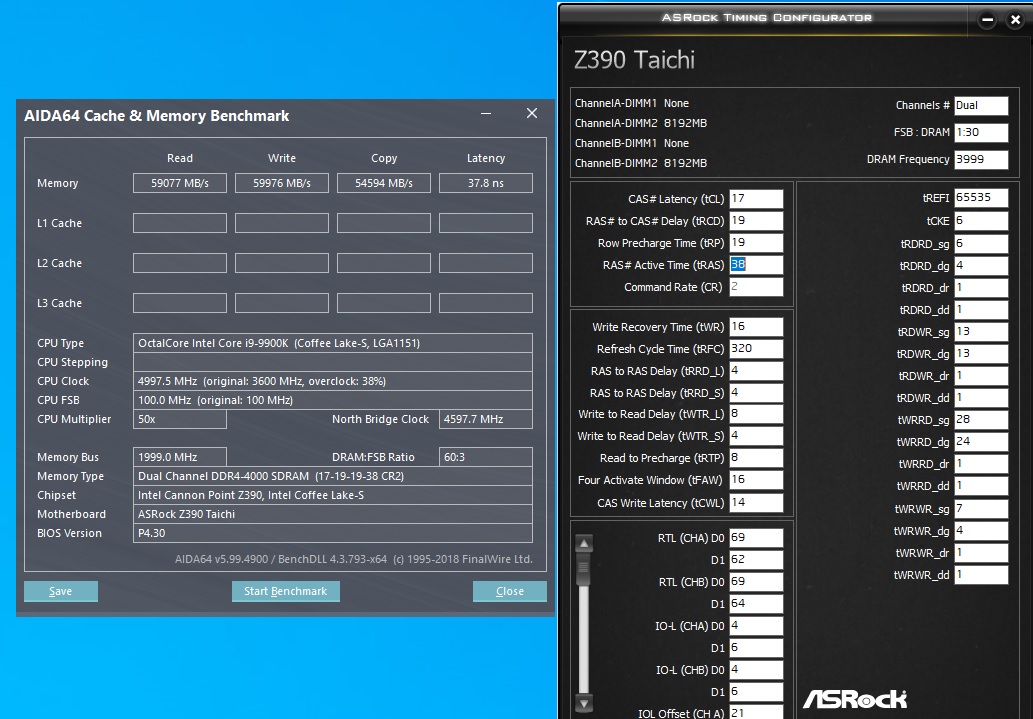Click the scroll up arrow in Timing Configurator
This screenshot has width=1033, height=719.
(x=584, y=544)
